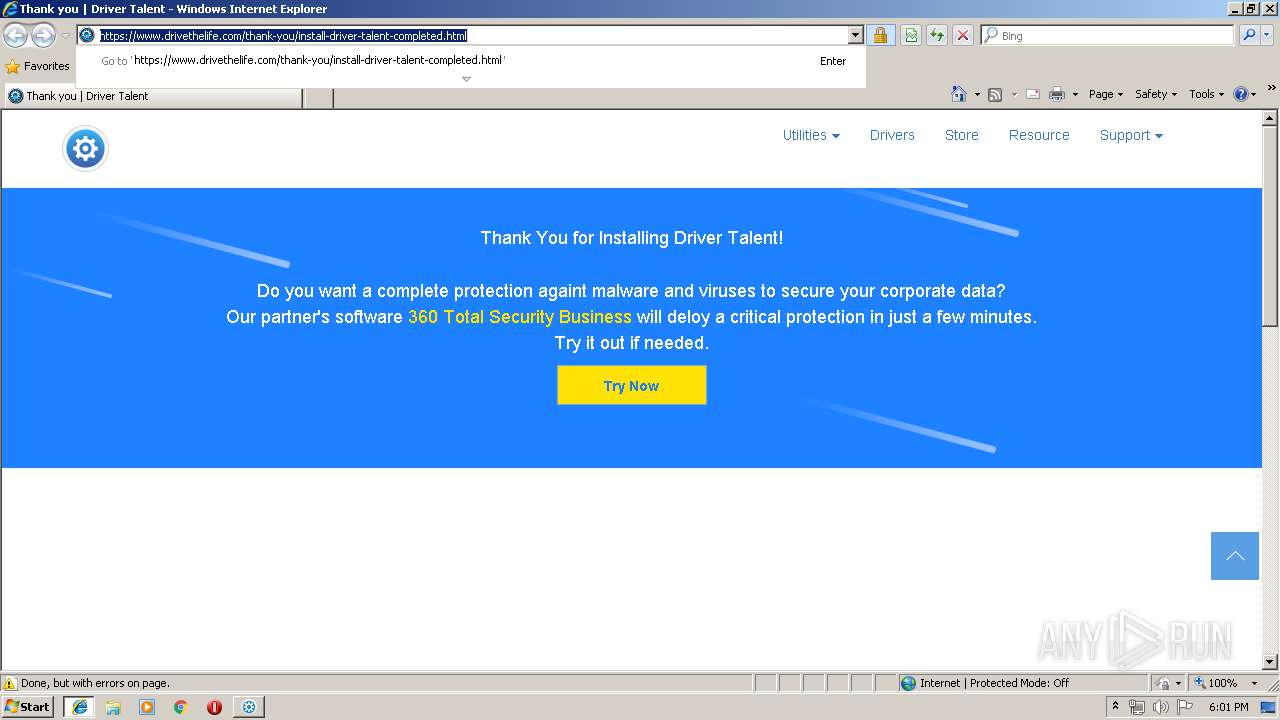Click the warning icon in status bar
Image resolution: width=1280 pixels, height=720 pixels.
10,684
